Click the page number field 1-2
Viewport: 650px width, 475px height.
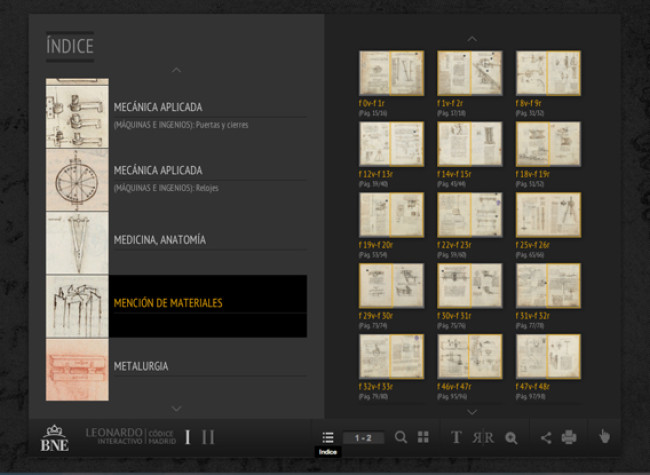tap(363, 438)
